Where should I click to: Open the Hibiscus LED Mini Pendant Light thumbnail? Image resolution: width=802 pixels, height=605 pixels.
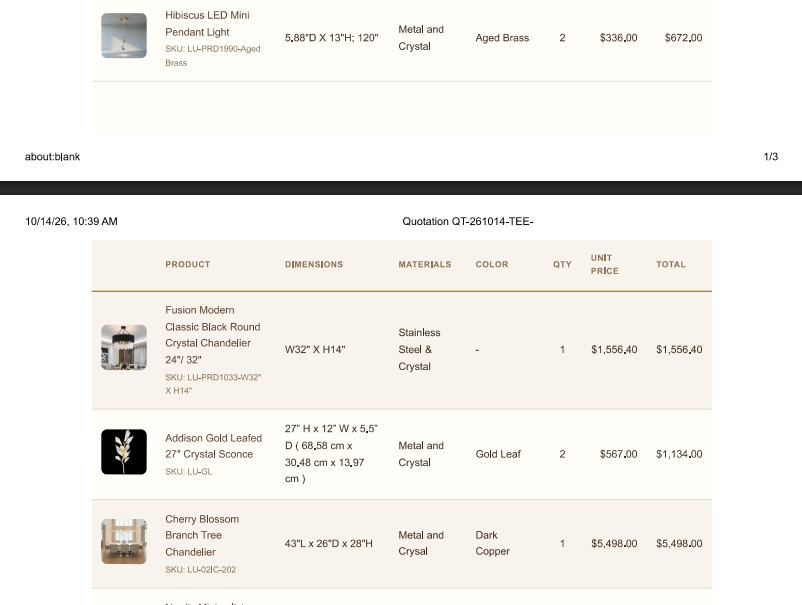124,36
